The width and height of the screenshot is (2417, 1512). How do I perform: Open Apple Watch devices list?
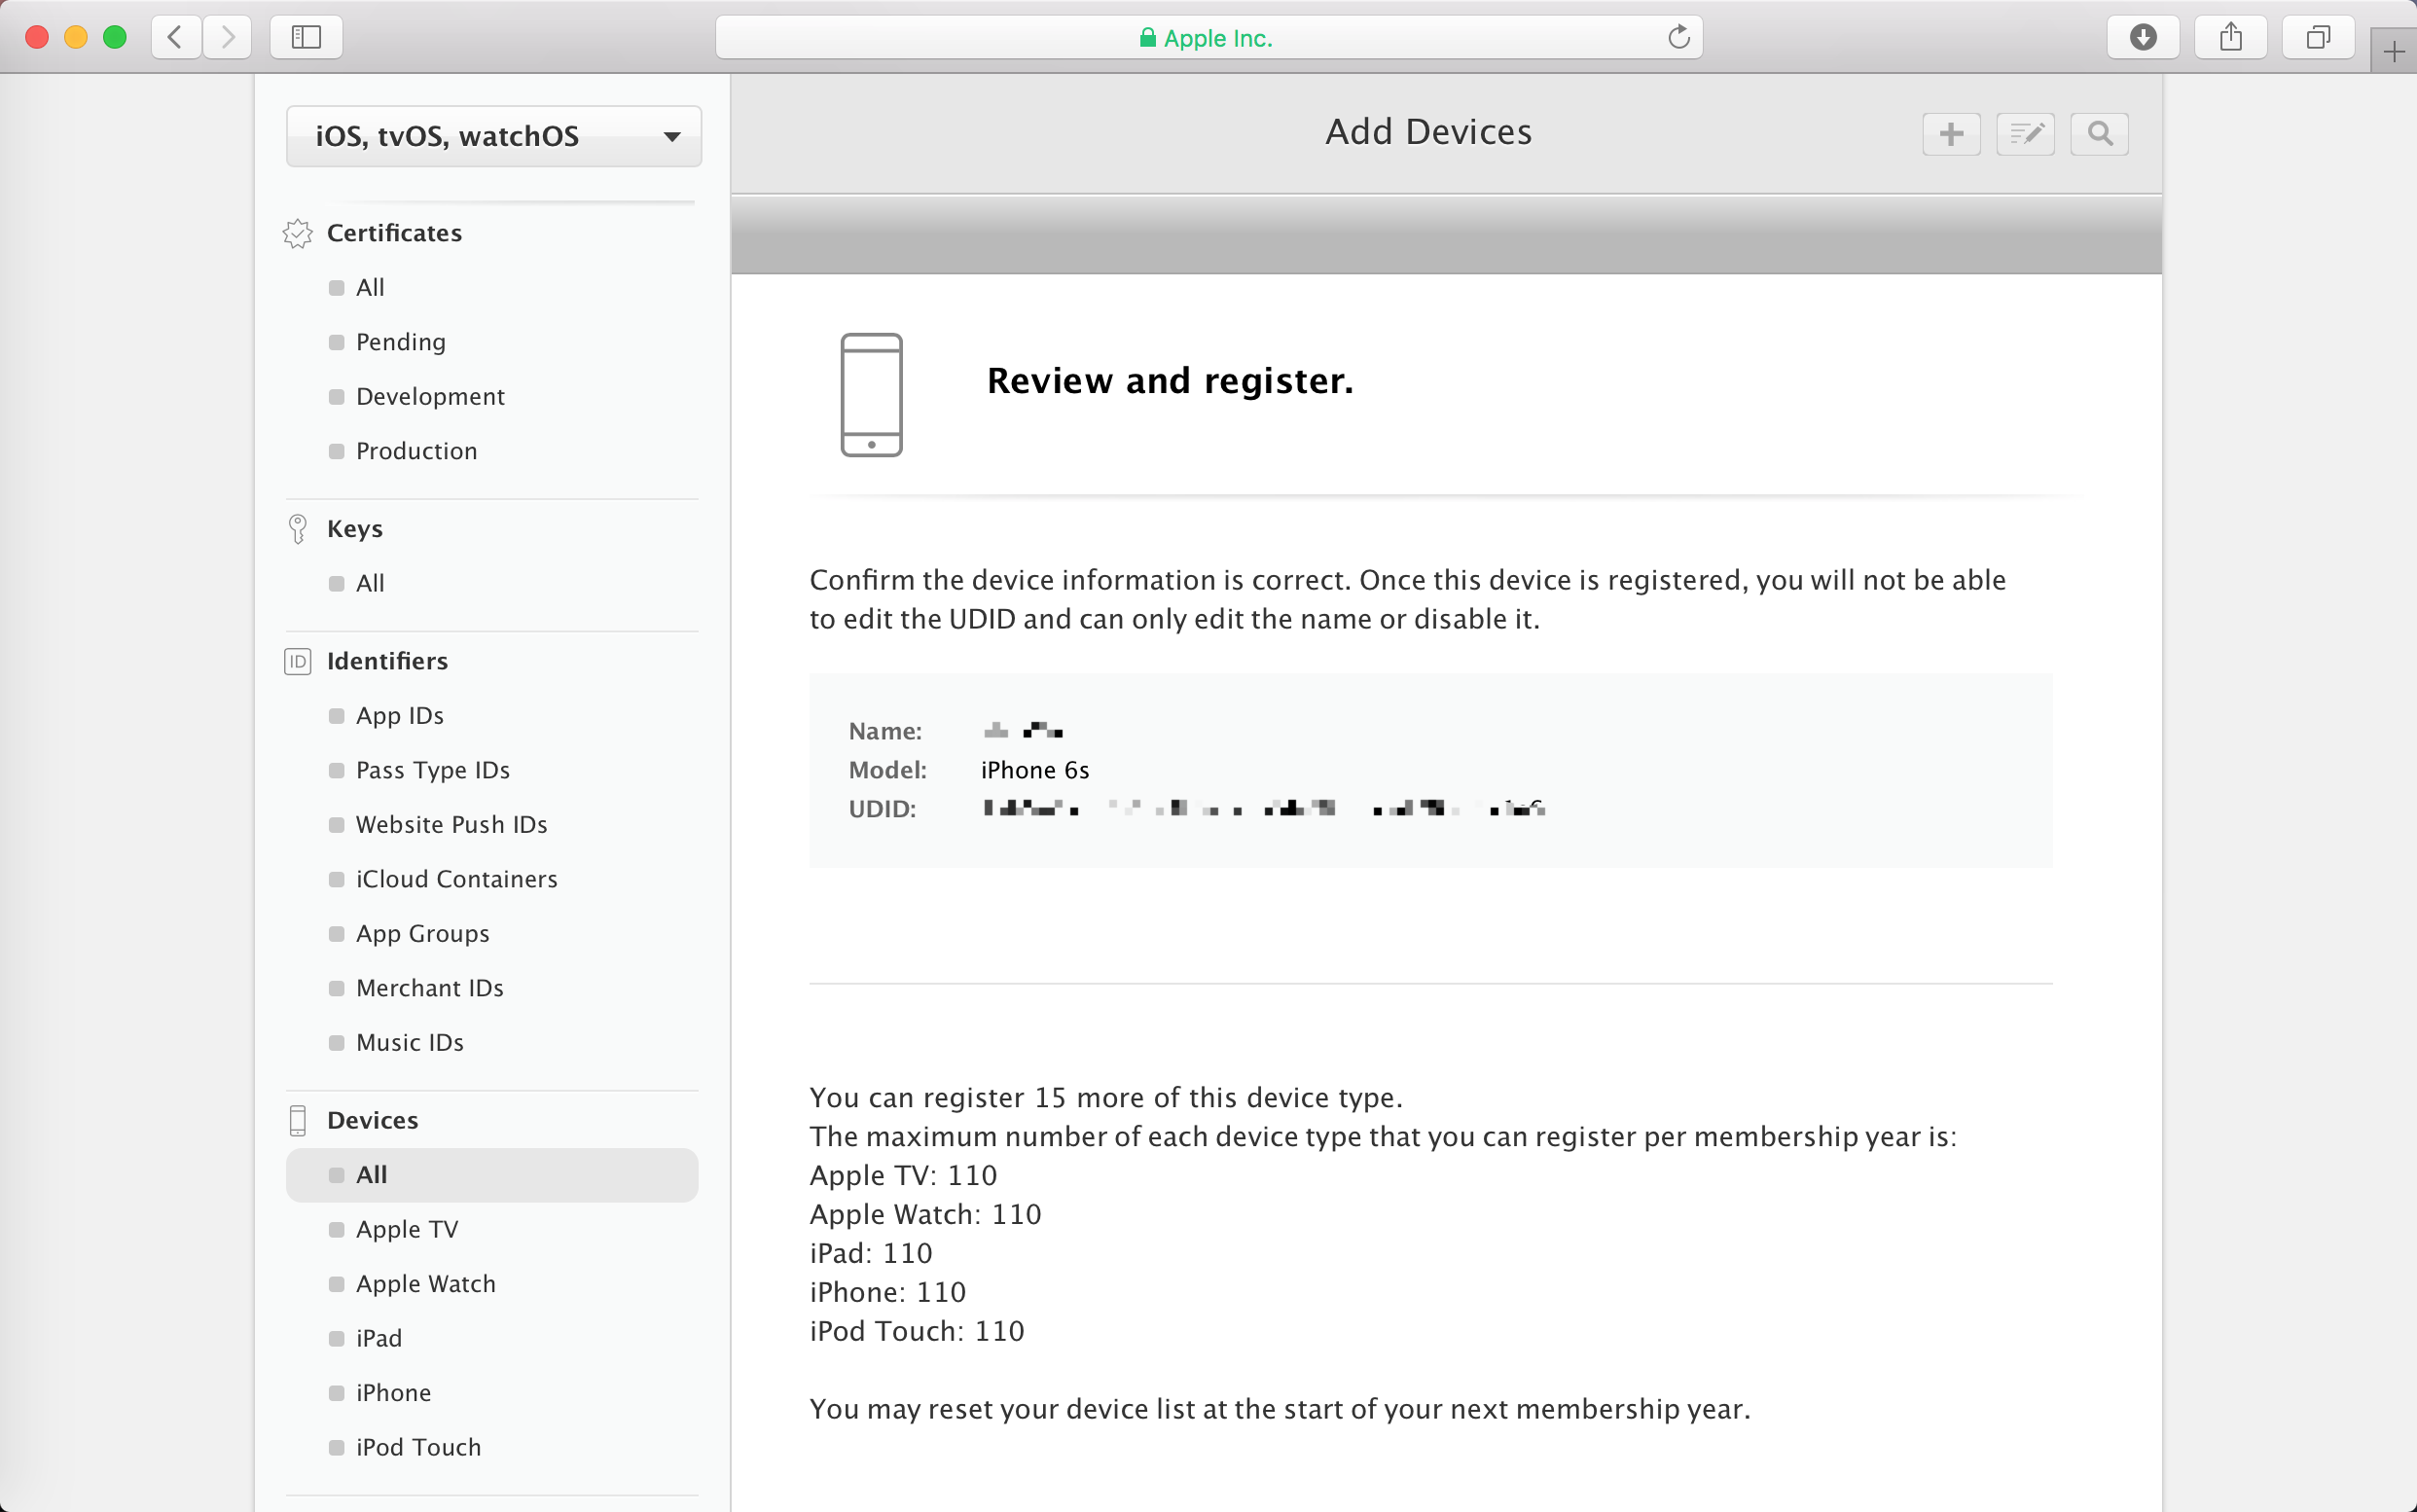(426, 1284)
